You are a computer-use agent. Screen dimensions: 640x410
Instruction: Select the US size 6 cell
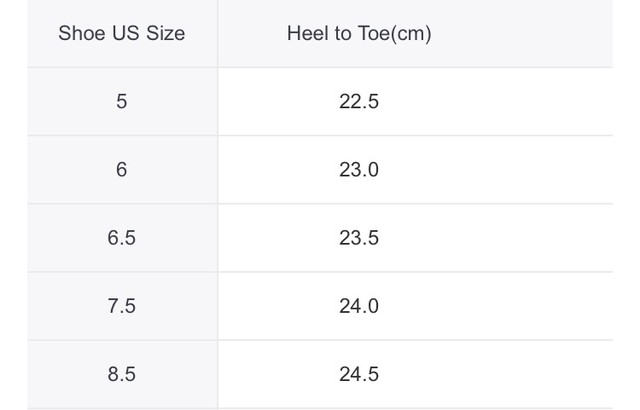coord(122,169)
